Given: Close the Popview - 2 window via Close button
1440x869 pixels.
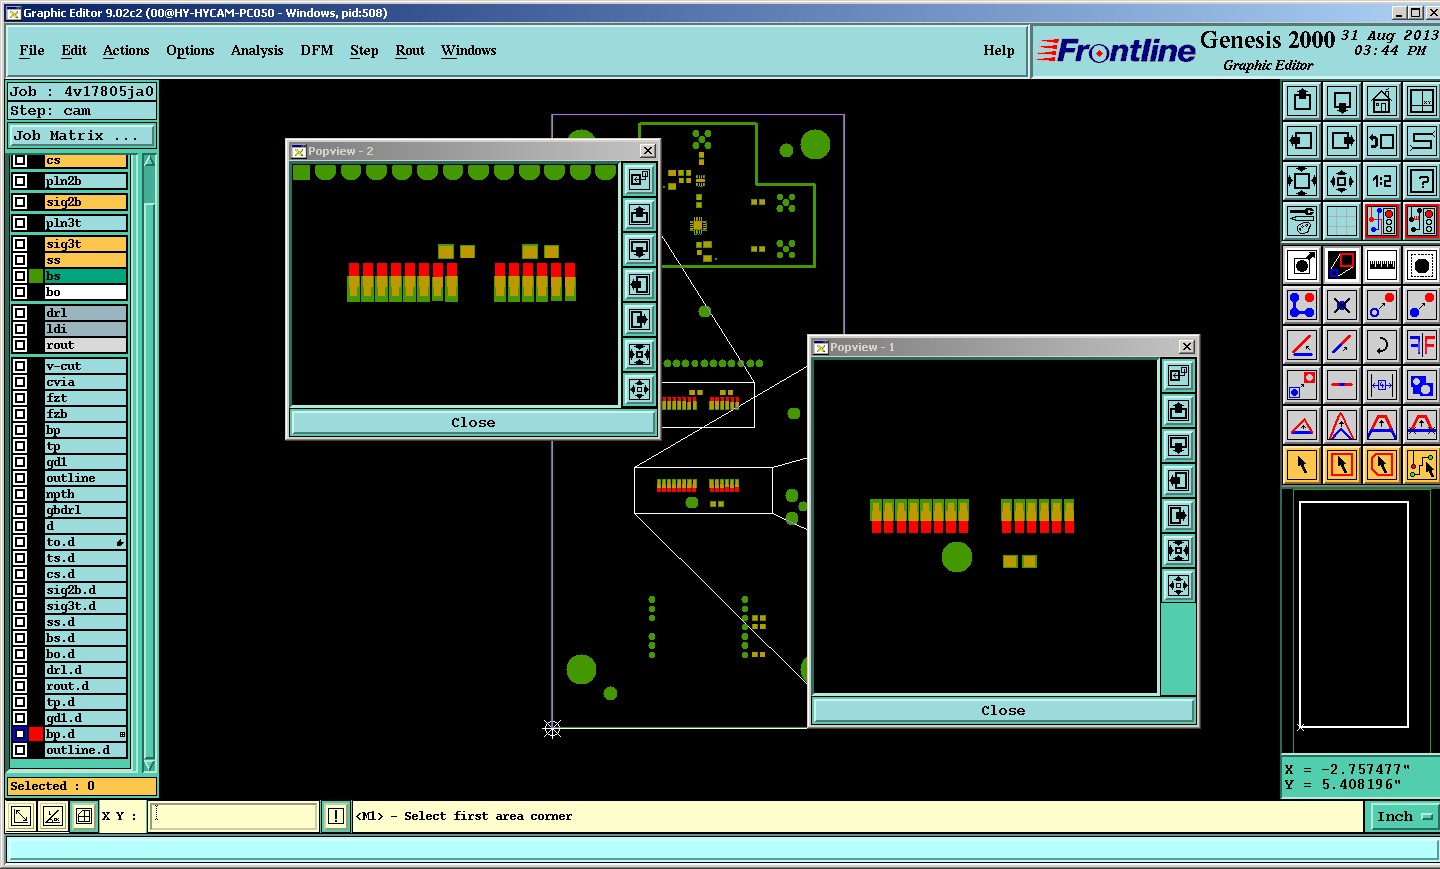Looking at the screenshot, I should [473, 423].
